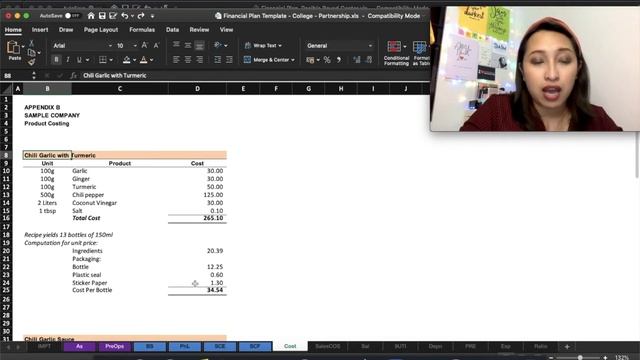Click the Decrease Font Size icon
The width and height of the screenshot is (640, 360).
pyautogui.click(x=156, y=46)
